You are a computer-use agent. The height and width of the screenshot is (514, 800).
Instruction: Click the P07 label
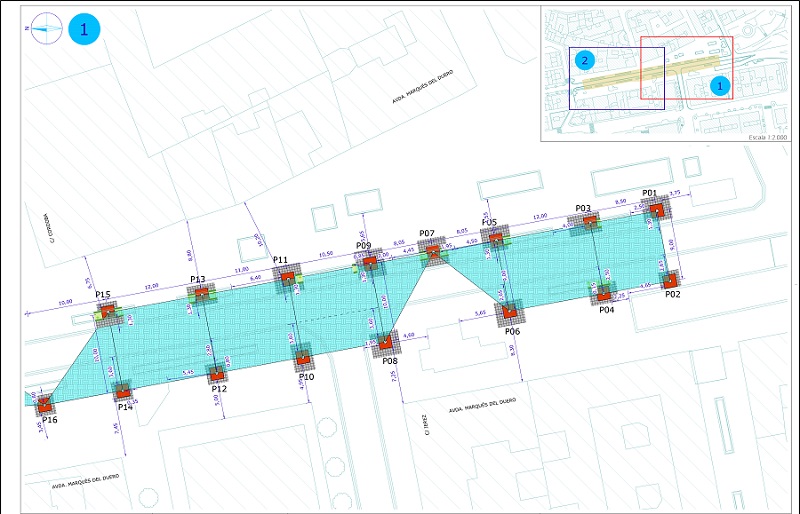pos(427,233)
